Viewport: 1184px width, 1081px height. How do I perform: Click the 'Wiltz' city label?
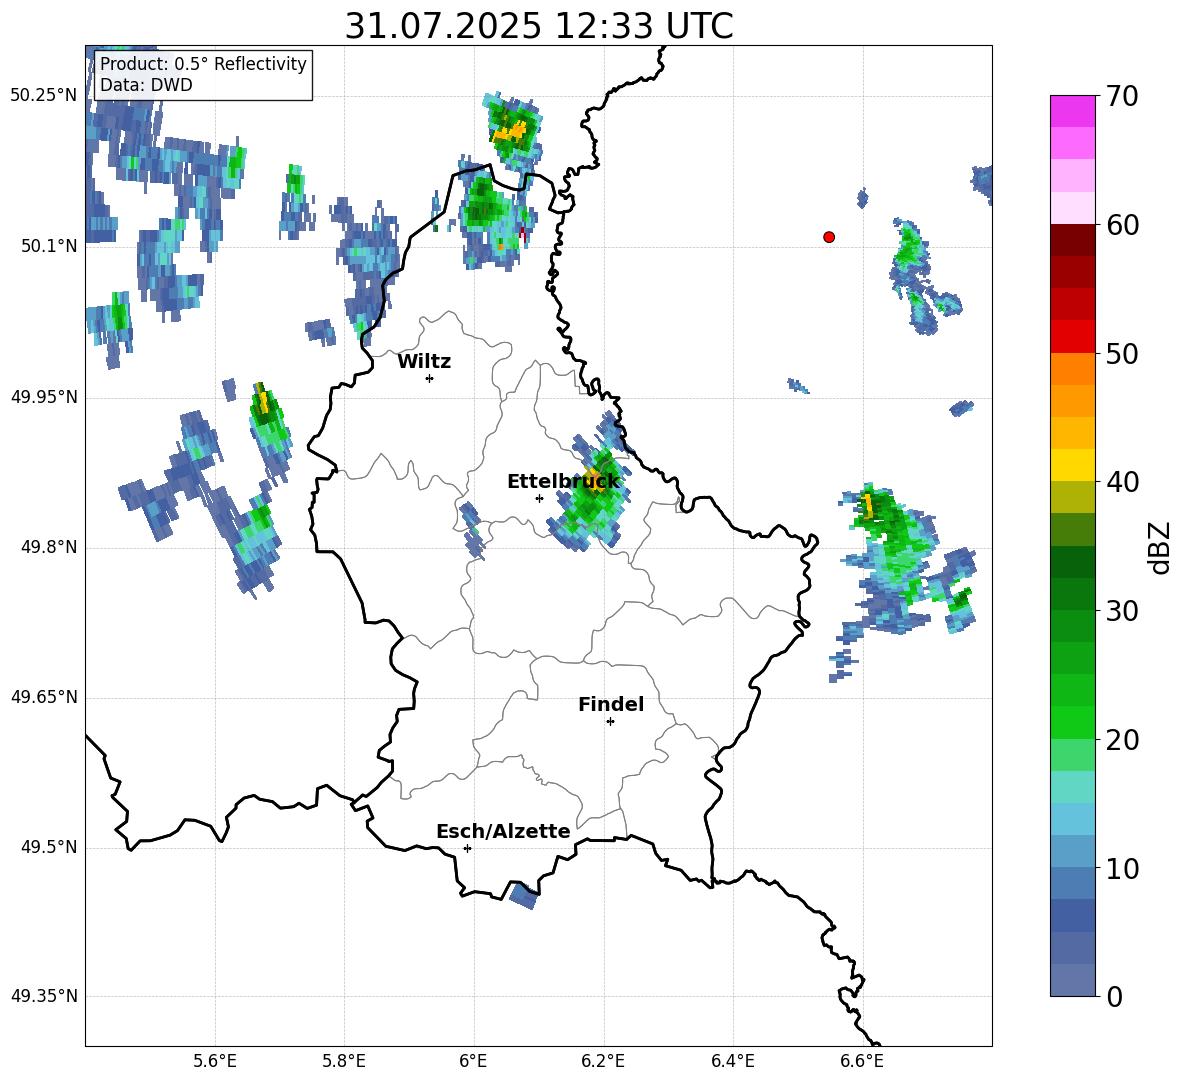424,362
